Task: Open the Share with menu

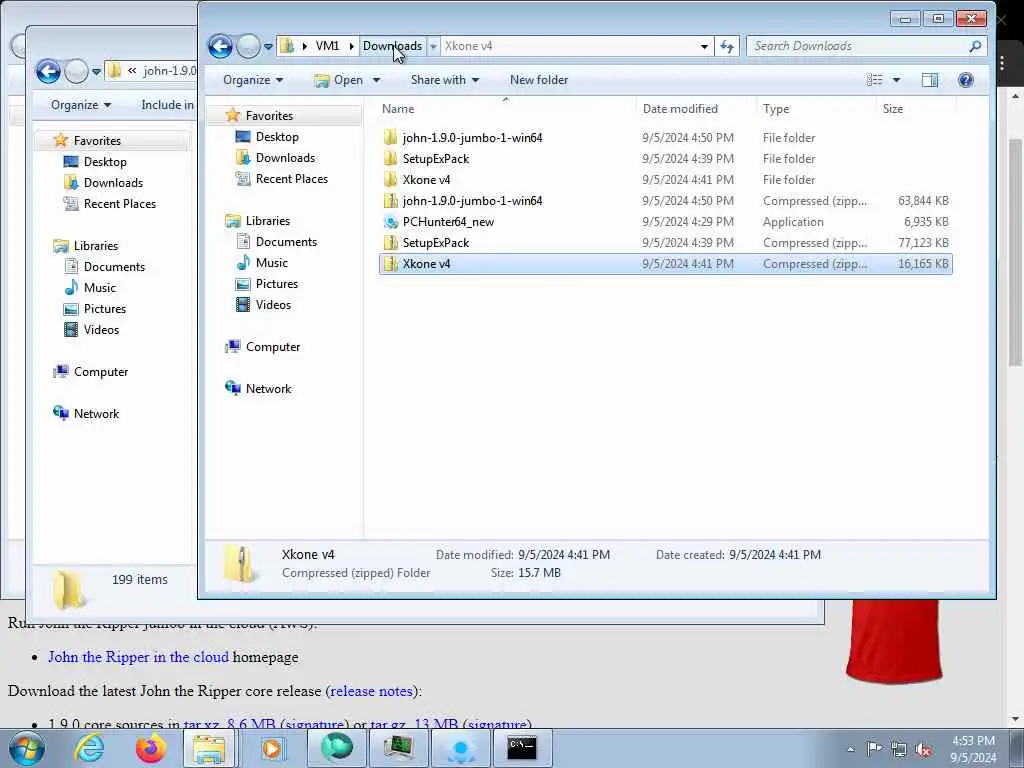Action: point(445,80)
